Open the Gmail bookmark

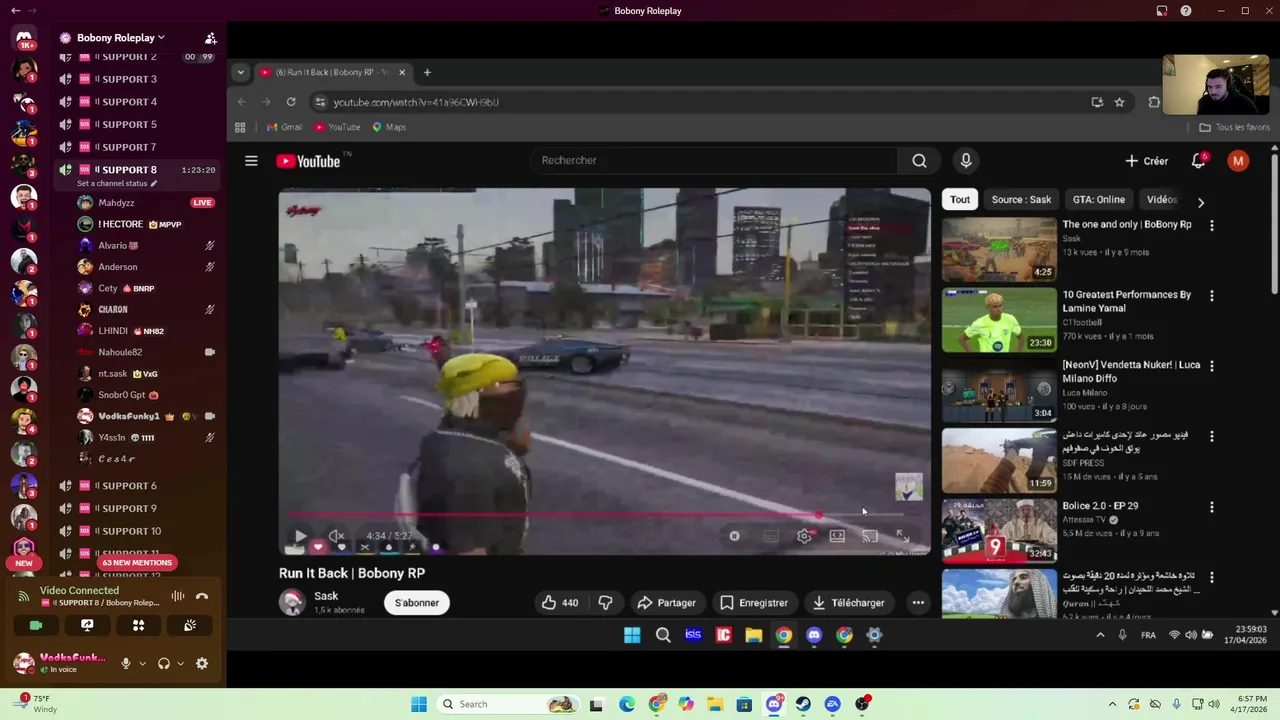284,127
